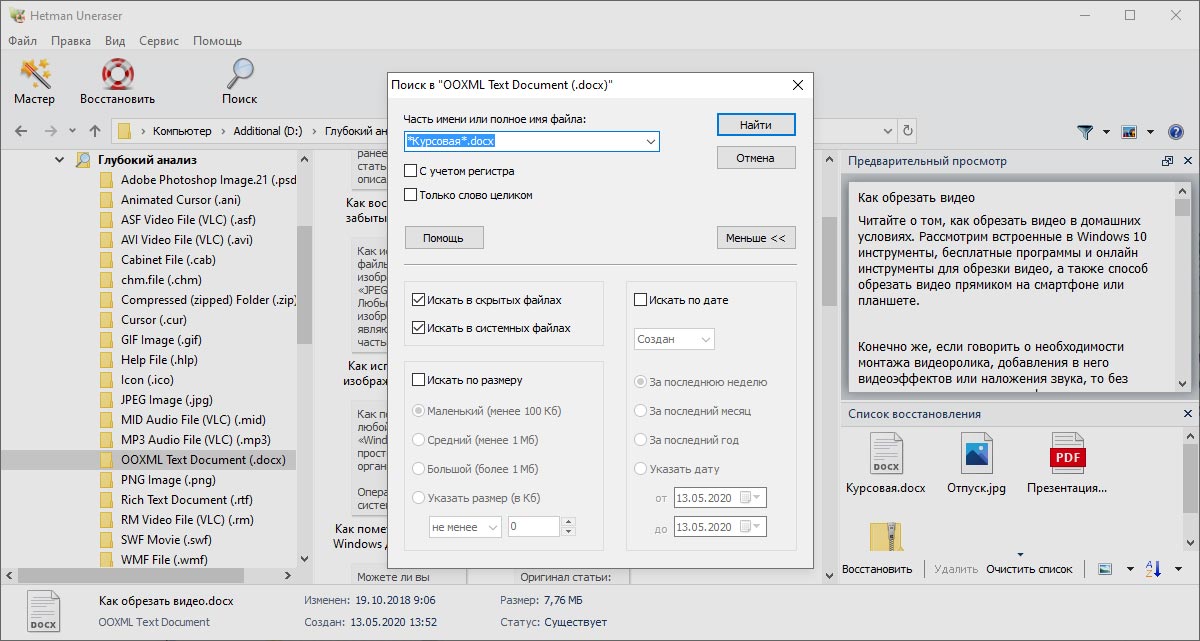Enable Только слово целиком checkbox

[x=410, y=195]
